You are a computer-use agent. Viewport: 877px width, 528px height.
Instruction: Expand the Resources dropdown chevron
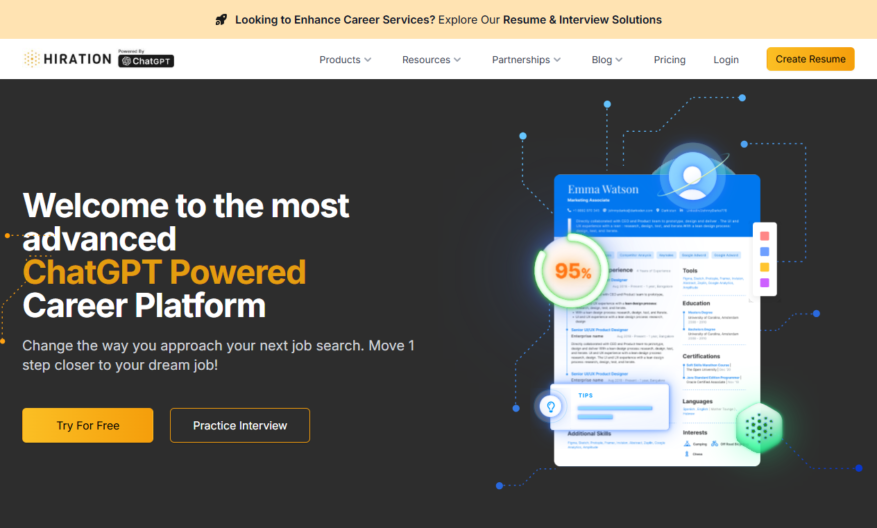pyautogui.click(x=457, y=60)
